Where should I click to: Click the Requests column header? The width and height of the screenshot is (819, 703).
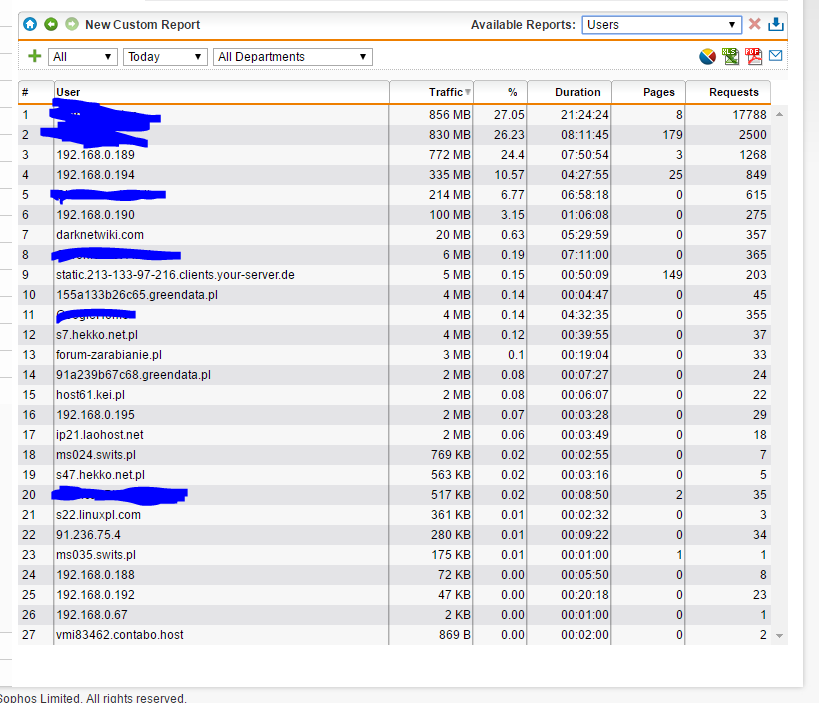click(x=733, y=92)
